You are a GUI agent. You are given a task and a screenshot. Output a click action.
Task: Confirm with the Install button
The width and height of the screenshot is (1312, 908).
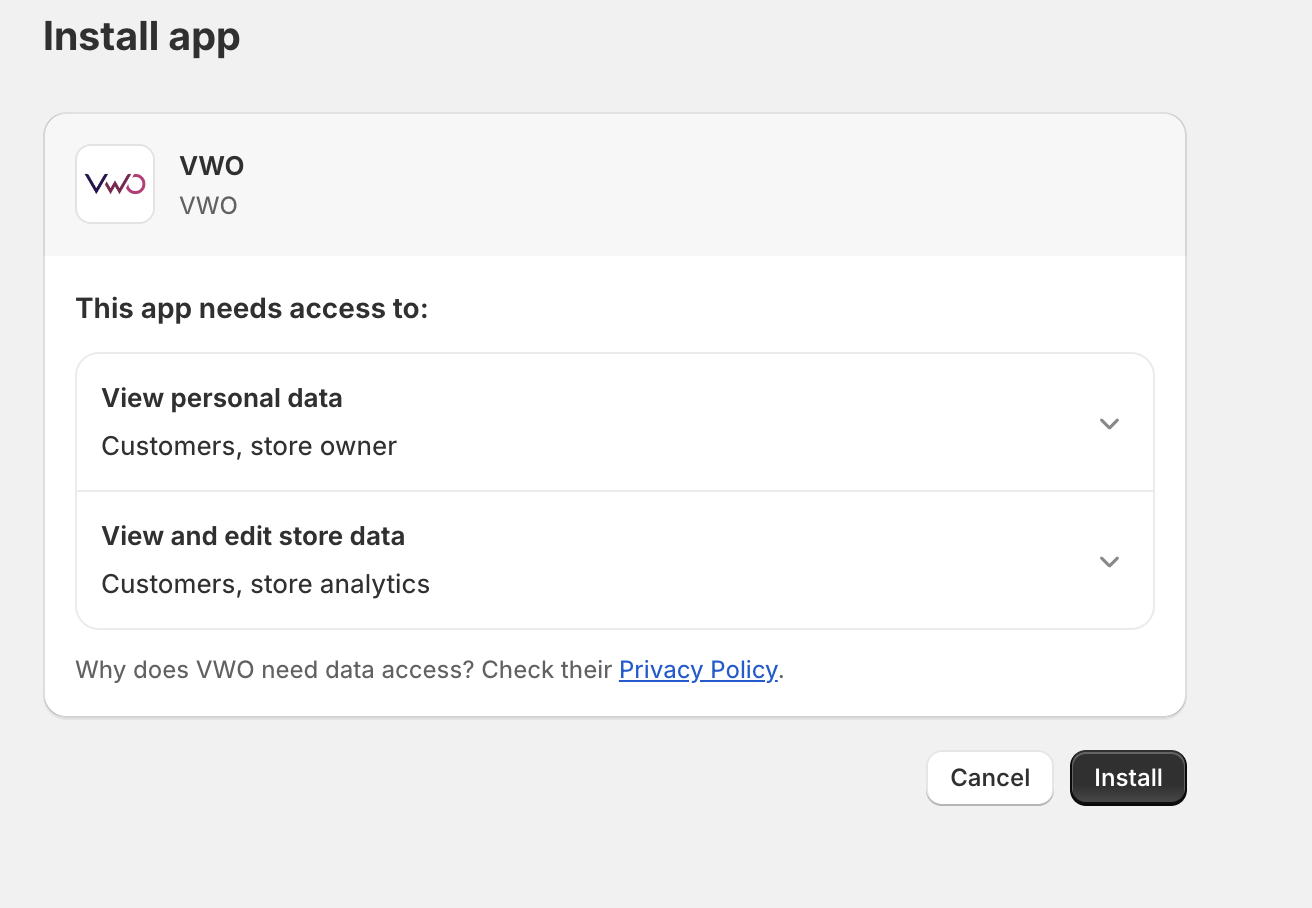pyautogui.click(x=1127, y=778)
